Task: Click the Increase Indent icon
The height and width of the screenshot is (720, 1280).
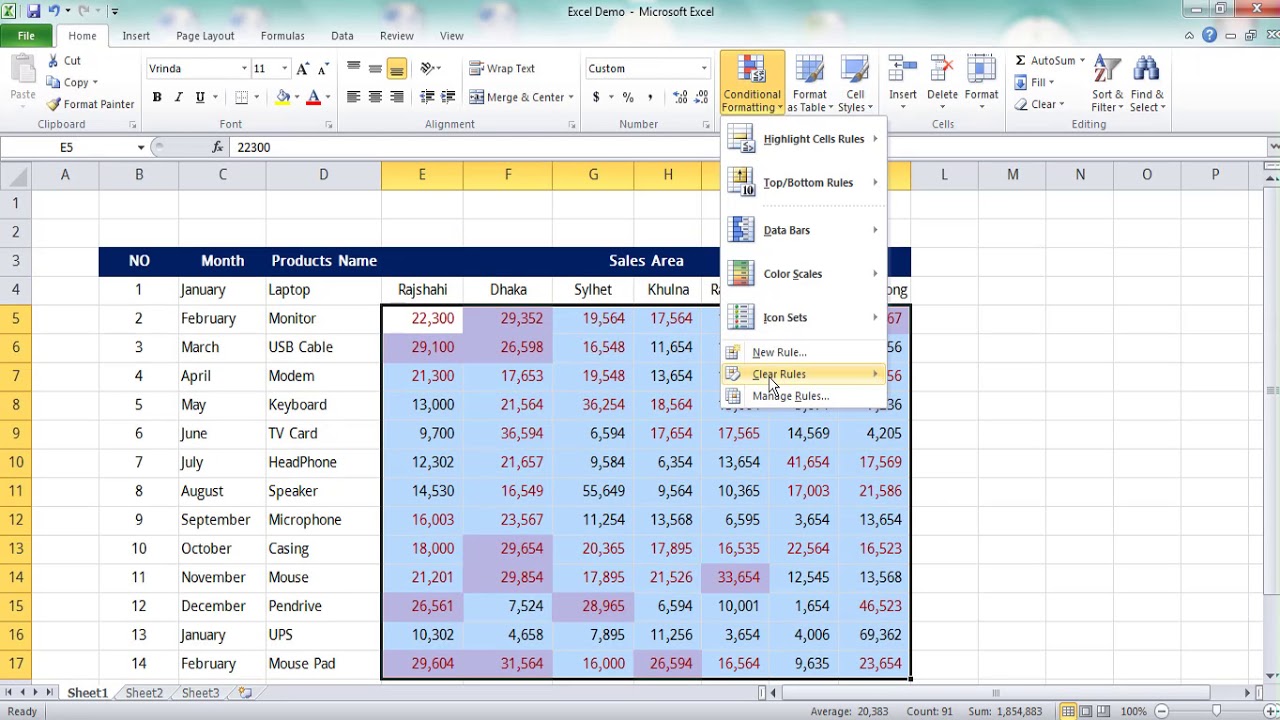Action: (448, 97)
